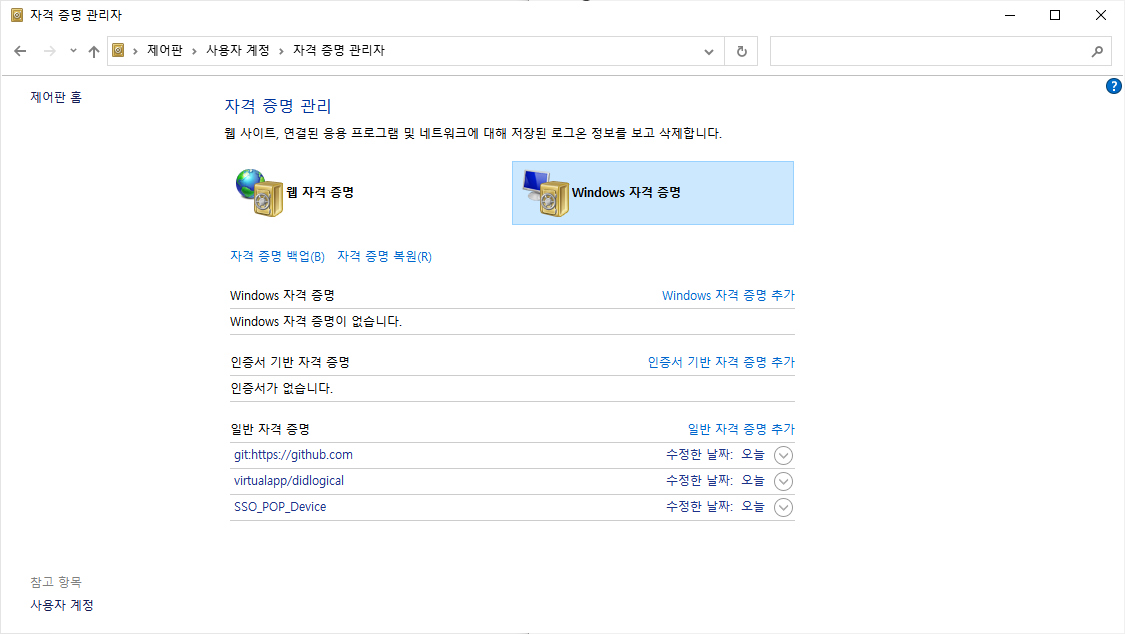This screenshot has height=634, width=1125.
Task: Click the search magnifier icon
Action: [x=1098, y=52]
